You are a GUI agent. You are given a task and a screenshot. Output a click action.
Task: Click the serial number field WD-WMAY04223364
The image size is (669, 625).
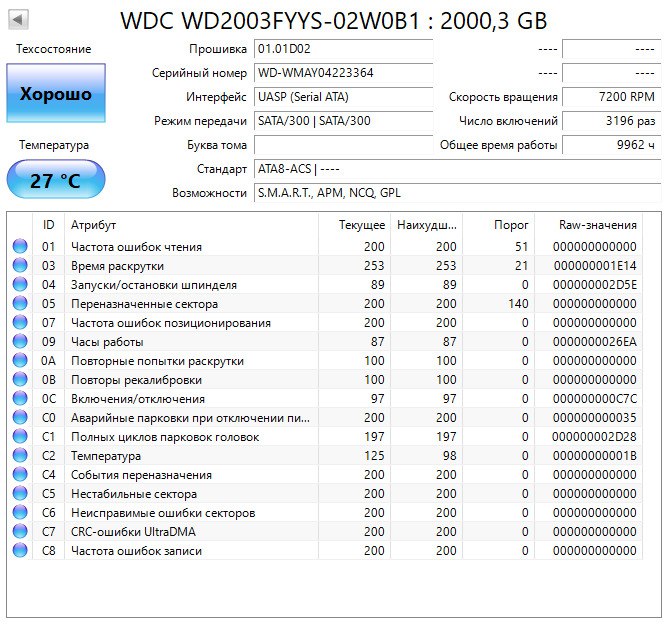click(x=343, y=73)
